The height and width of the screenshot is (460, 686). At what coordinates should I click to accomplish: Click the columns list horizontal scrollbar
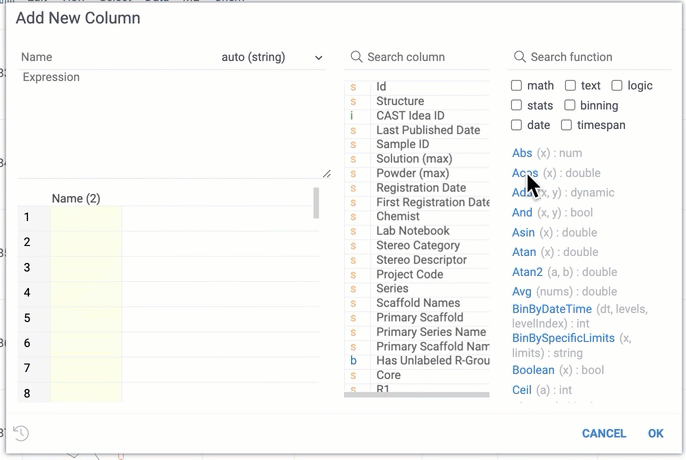(416, 394)
